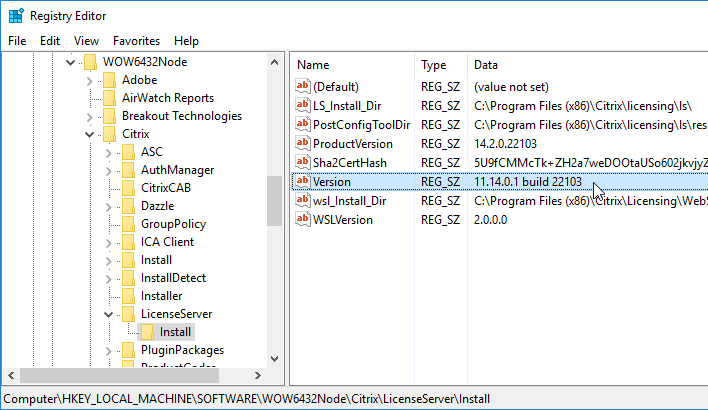Click the AirWatch Reports folder icon

coord(109,98)
